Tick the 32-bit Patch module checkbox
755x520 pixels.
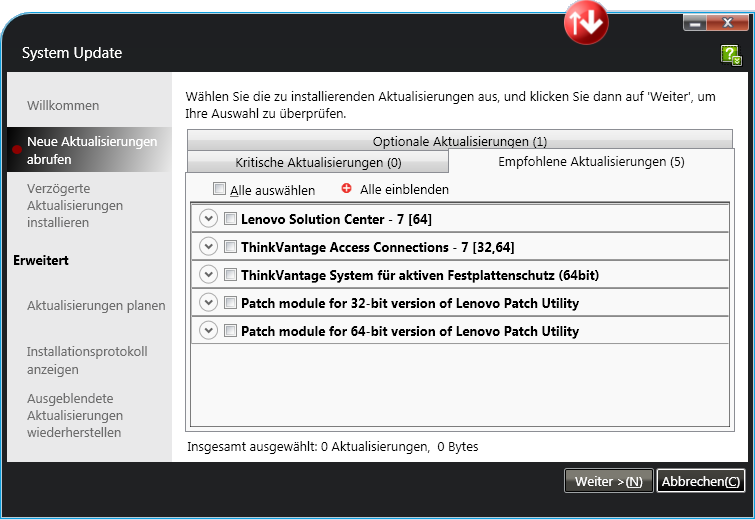coord(230,302)
